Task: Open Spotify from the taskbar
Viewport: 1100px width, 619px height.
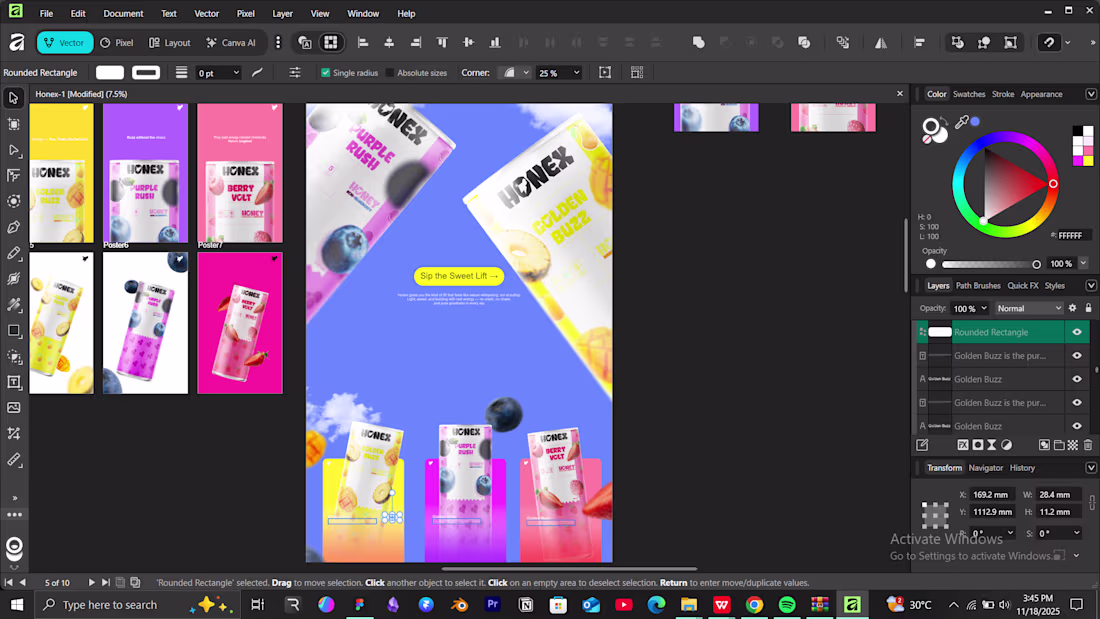Action: [x=787, y=604]
